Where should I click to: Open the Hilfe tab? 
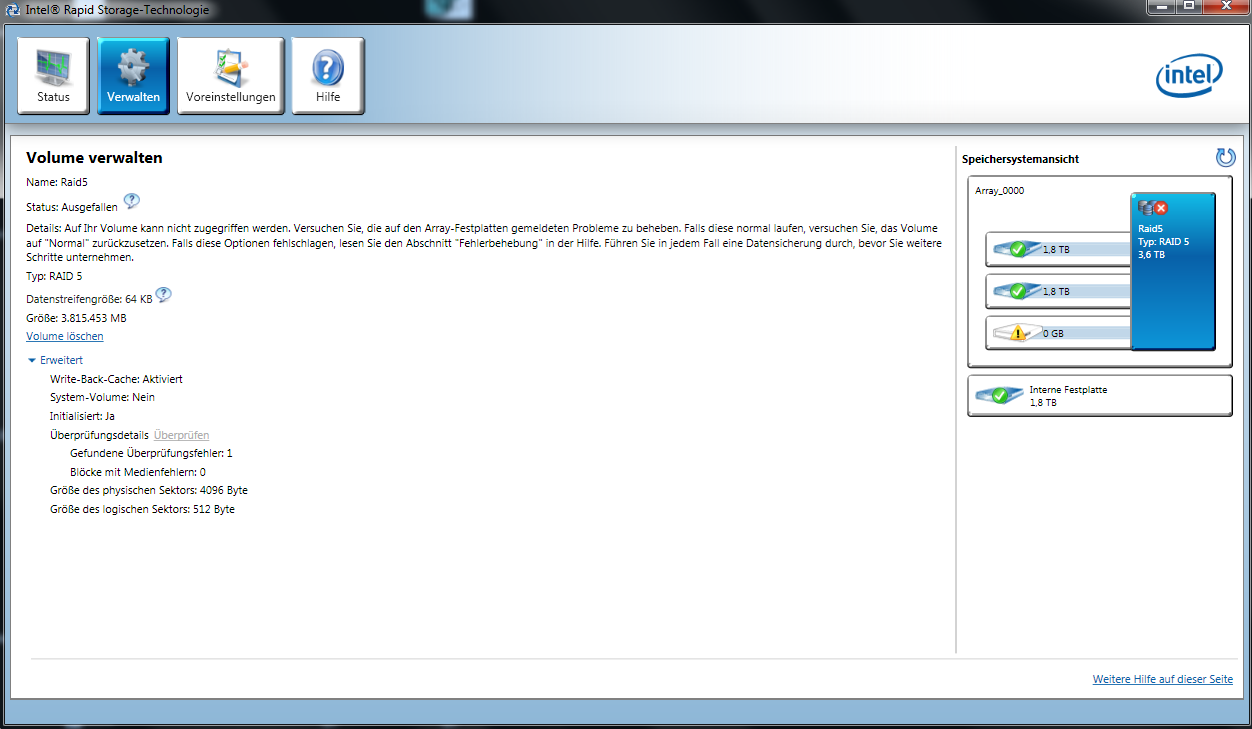point(328,76)
